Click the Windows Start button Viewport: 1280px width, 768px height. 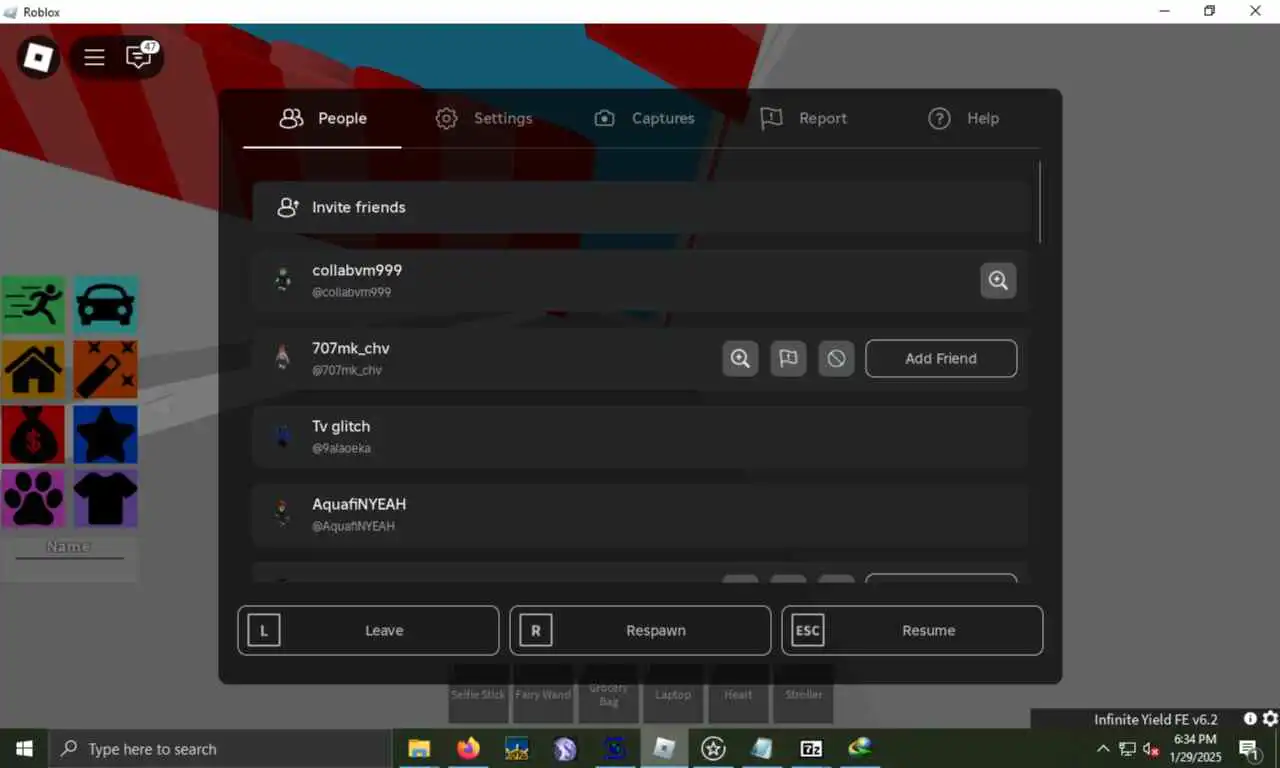coord(24,748)
